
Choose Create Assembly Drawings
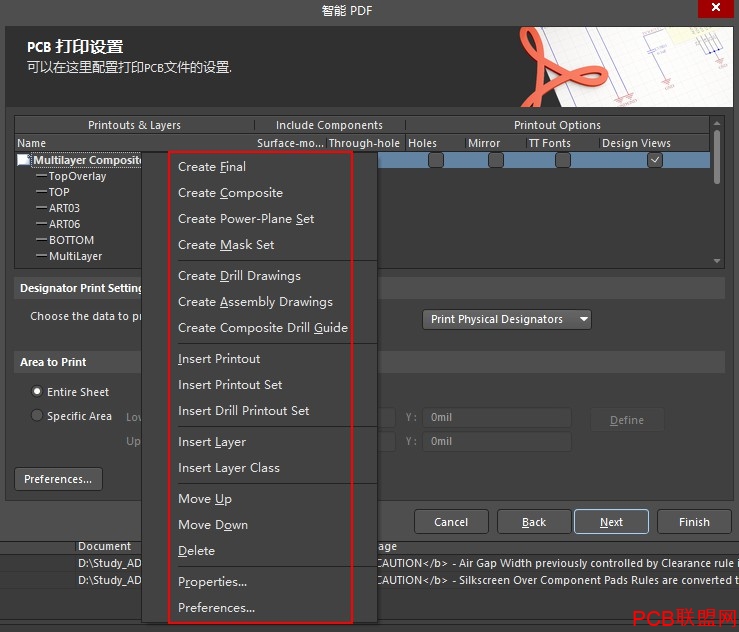(255, 302)
